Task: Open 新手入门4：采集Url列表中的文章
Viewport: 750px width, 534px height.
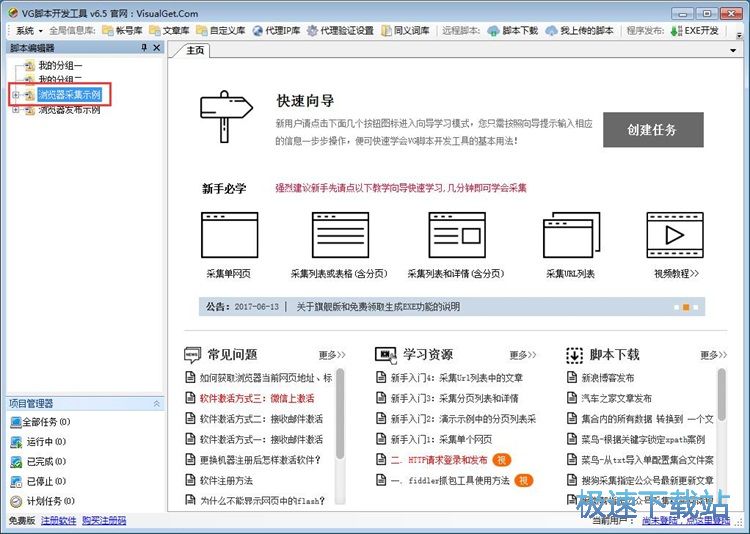Action: (x=457, y=378)
